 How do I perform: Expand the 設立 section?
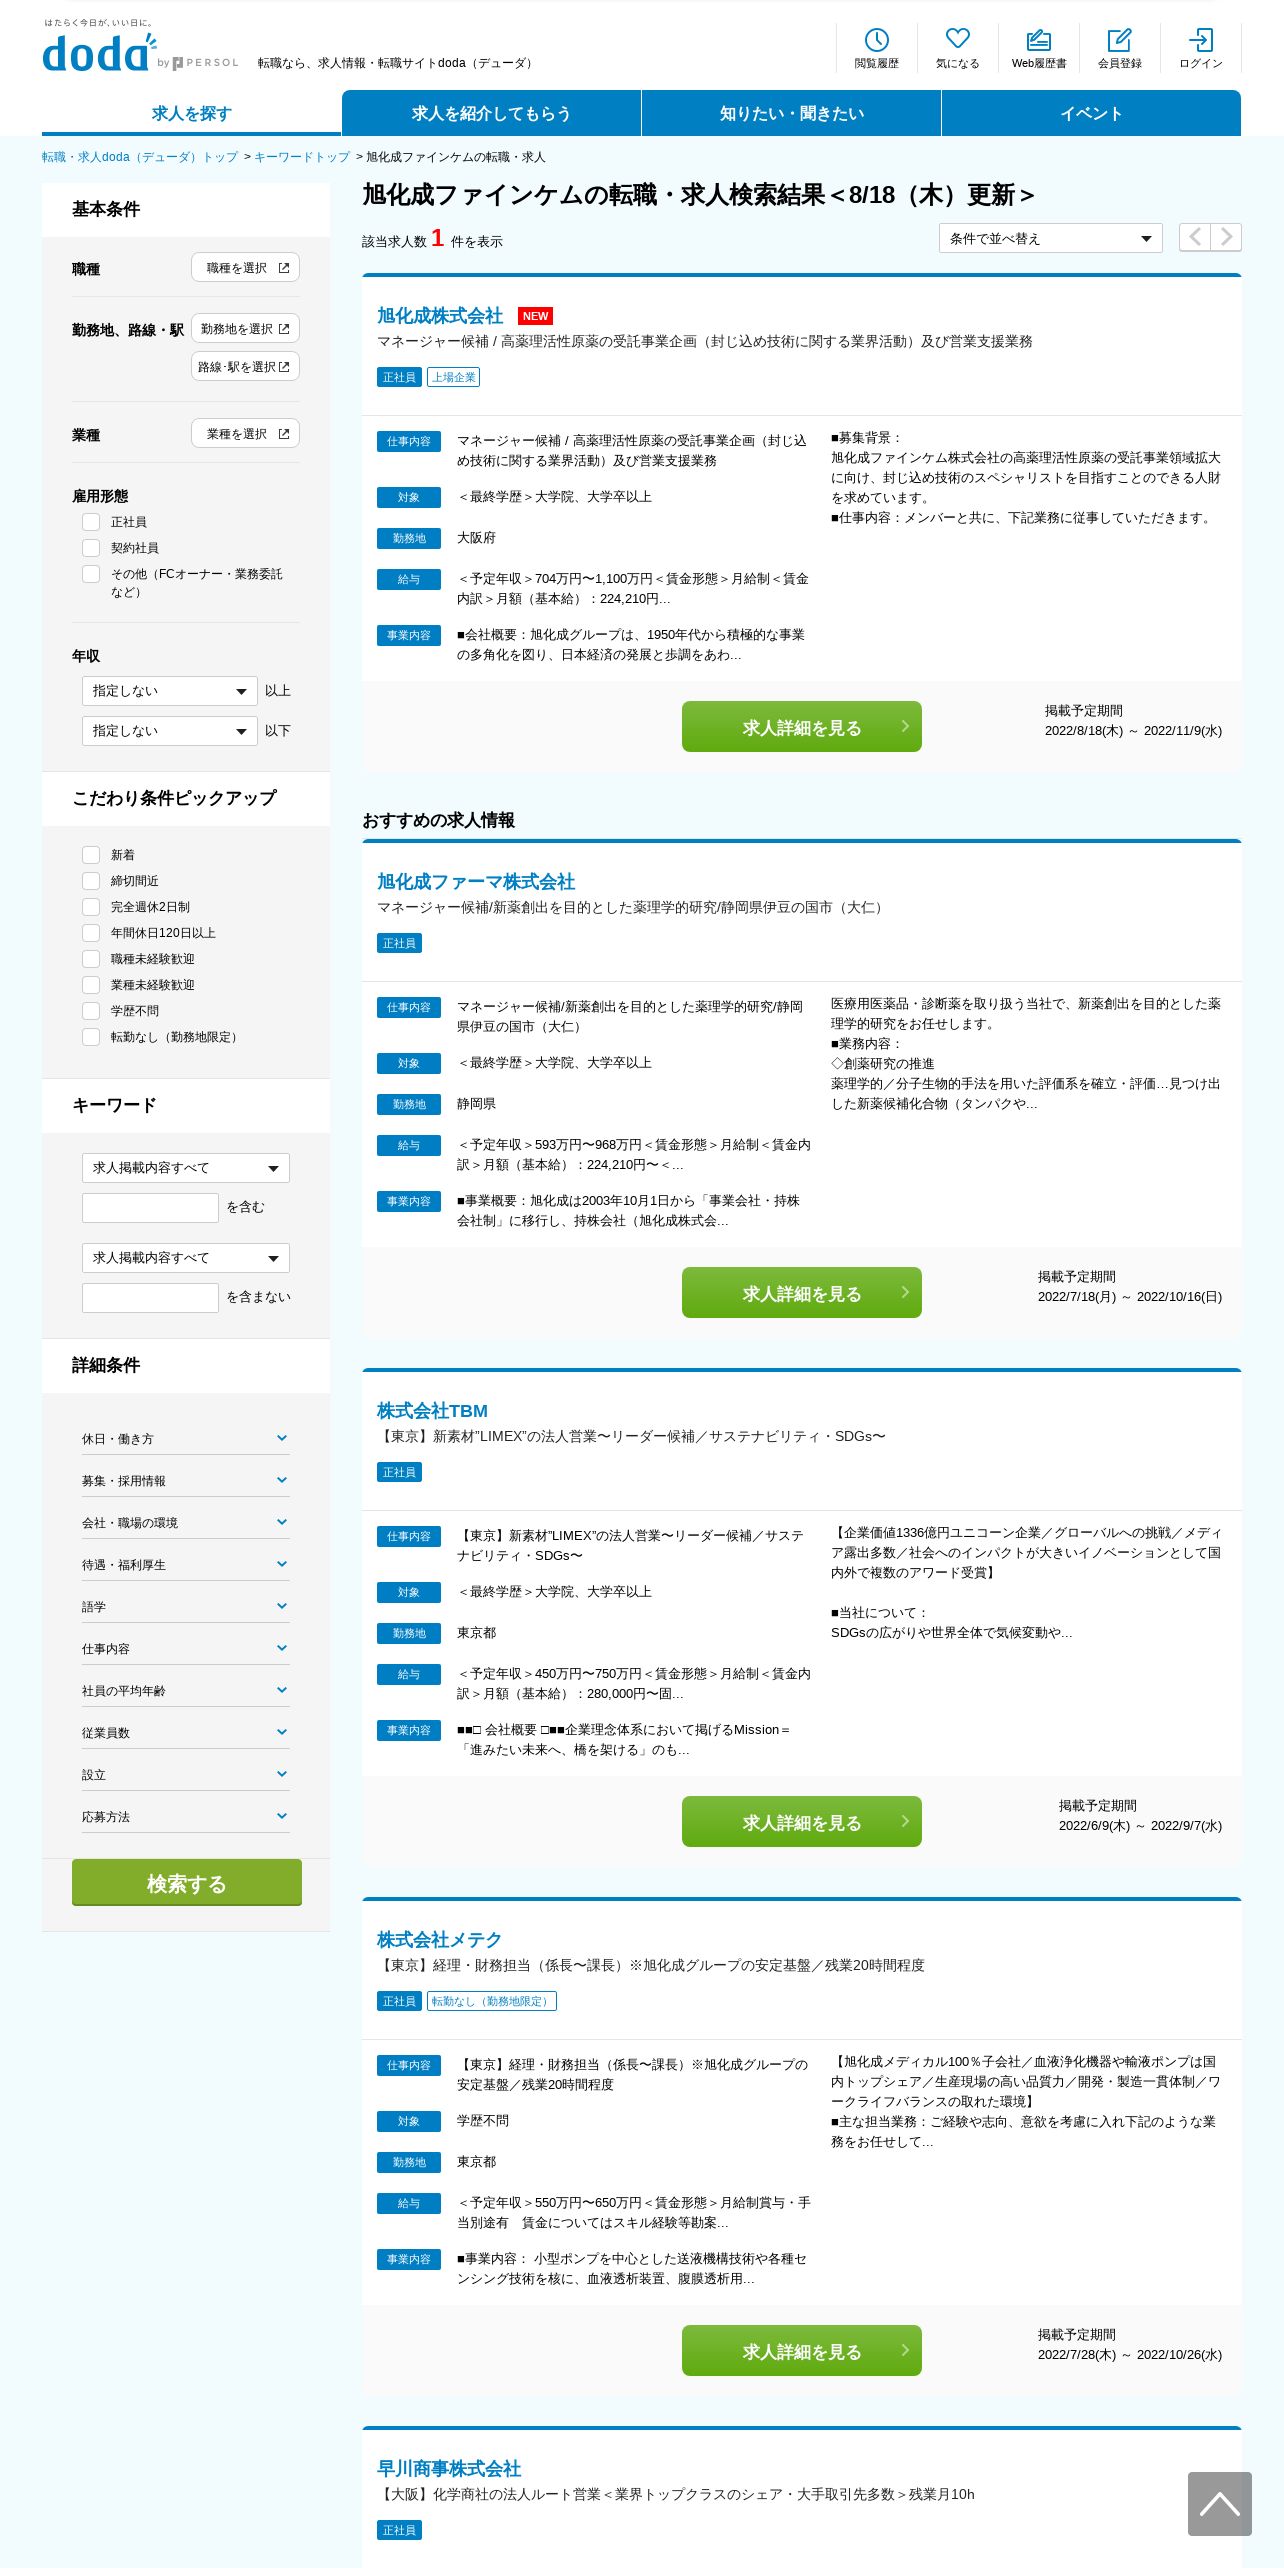tap(186, 1774)
